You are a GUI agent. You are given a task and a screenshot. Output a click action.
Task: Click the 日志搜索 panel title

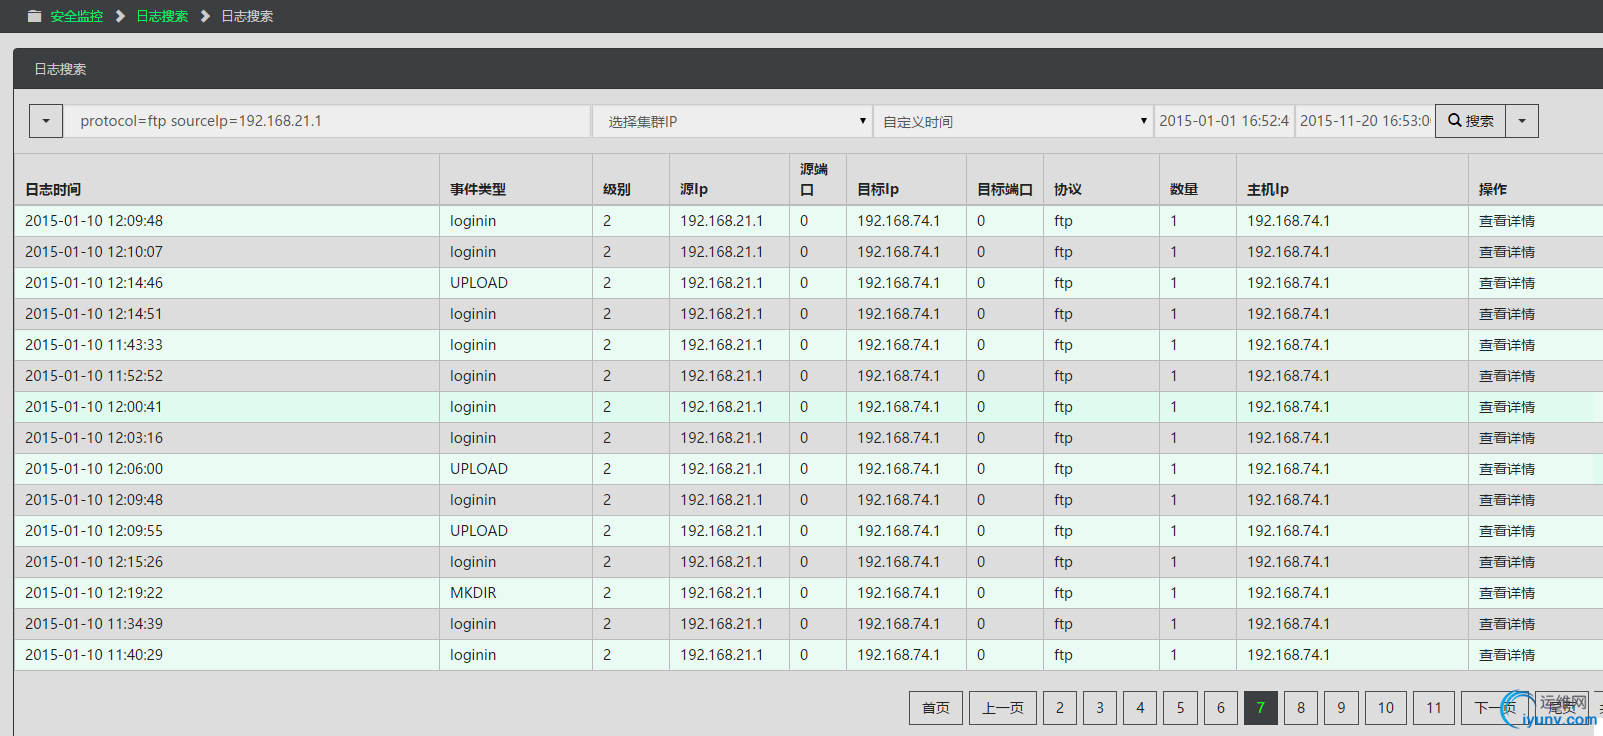pyautogui.click(x=60, y=69)
